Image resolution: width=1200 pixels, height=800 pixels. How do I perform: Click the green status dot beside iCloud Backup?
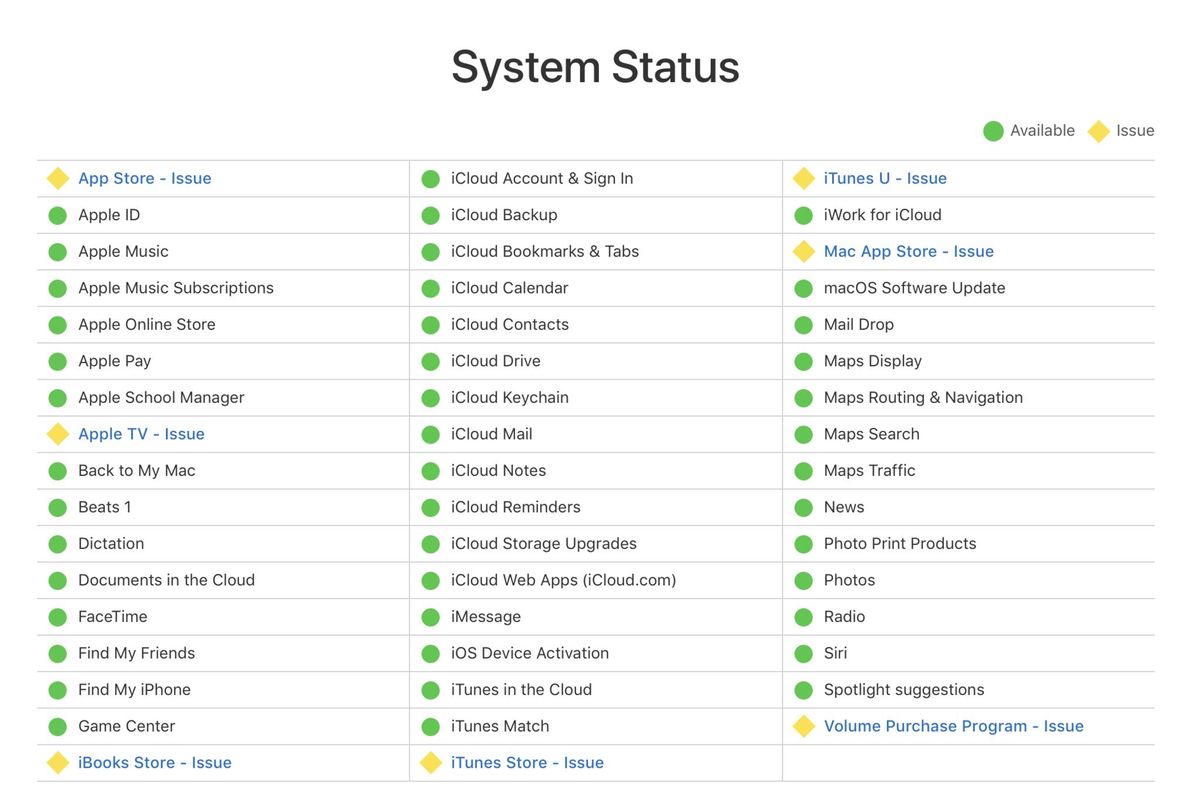[x=431, y=215]
